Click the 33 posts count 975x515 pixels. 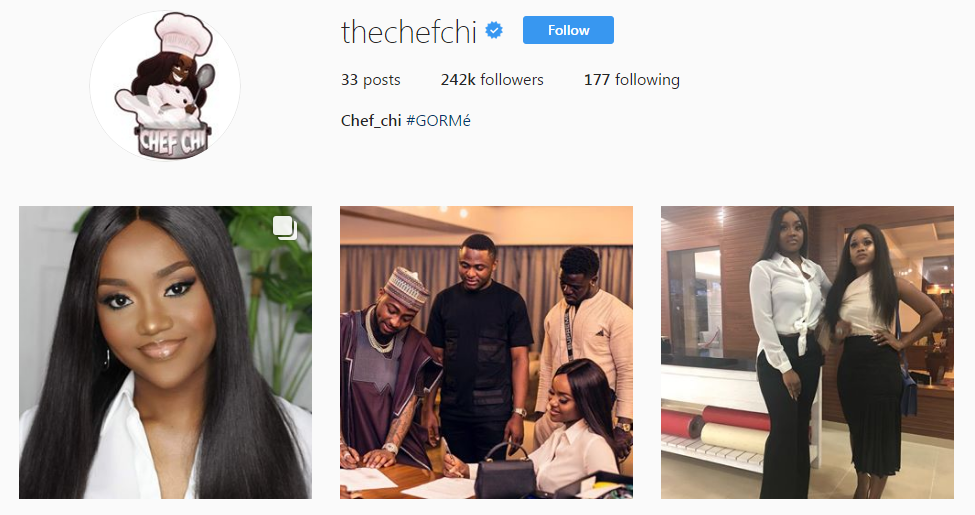tap(371, 80)
